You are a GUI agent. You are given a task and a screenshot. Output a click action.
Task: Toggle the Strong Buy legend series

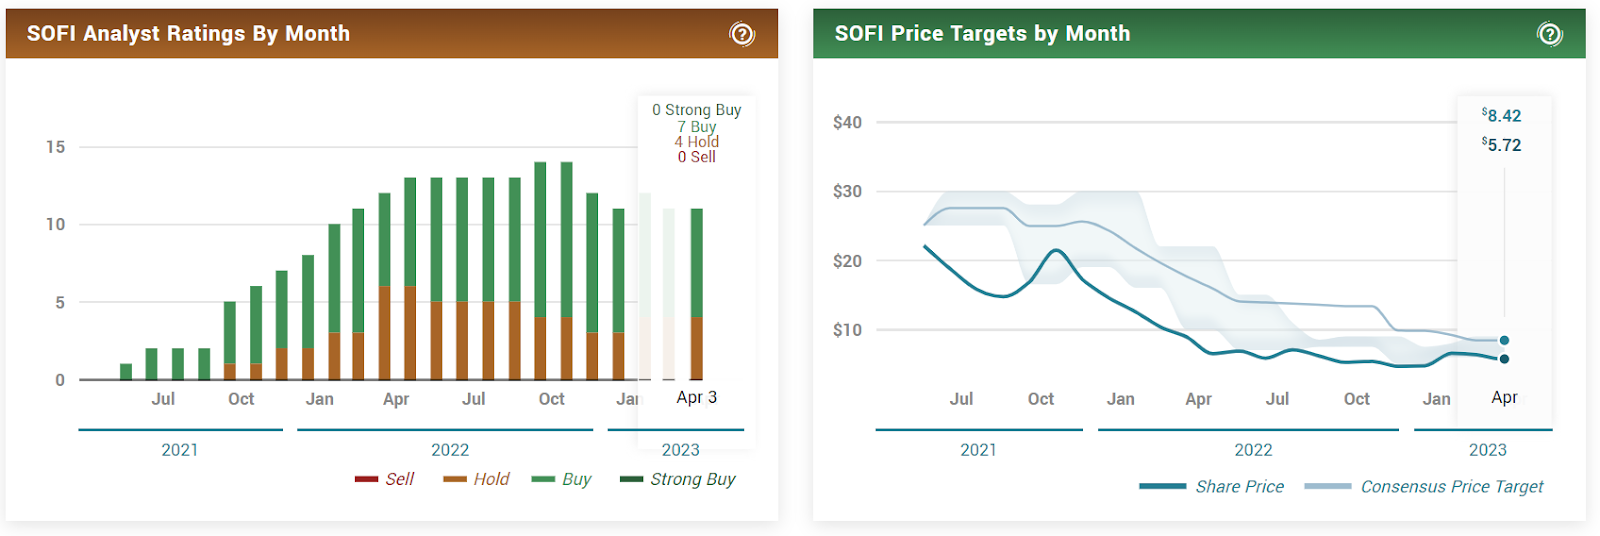point(678,479)
